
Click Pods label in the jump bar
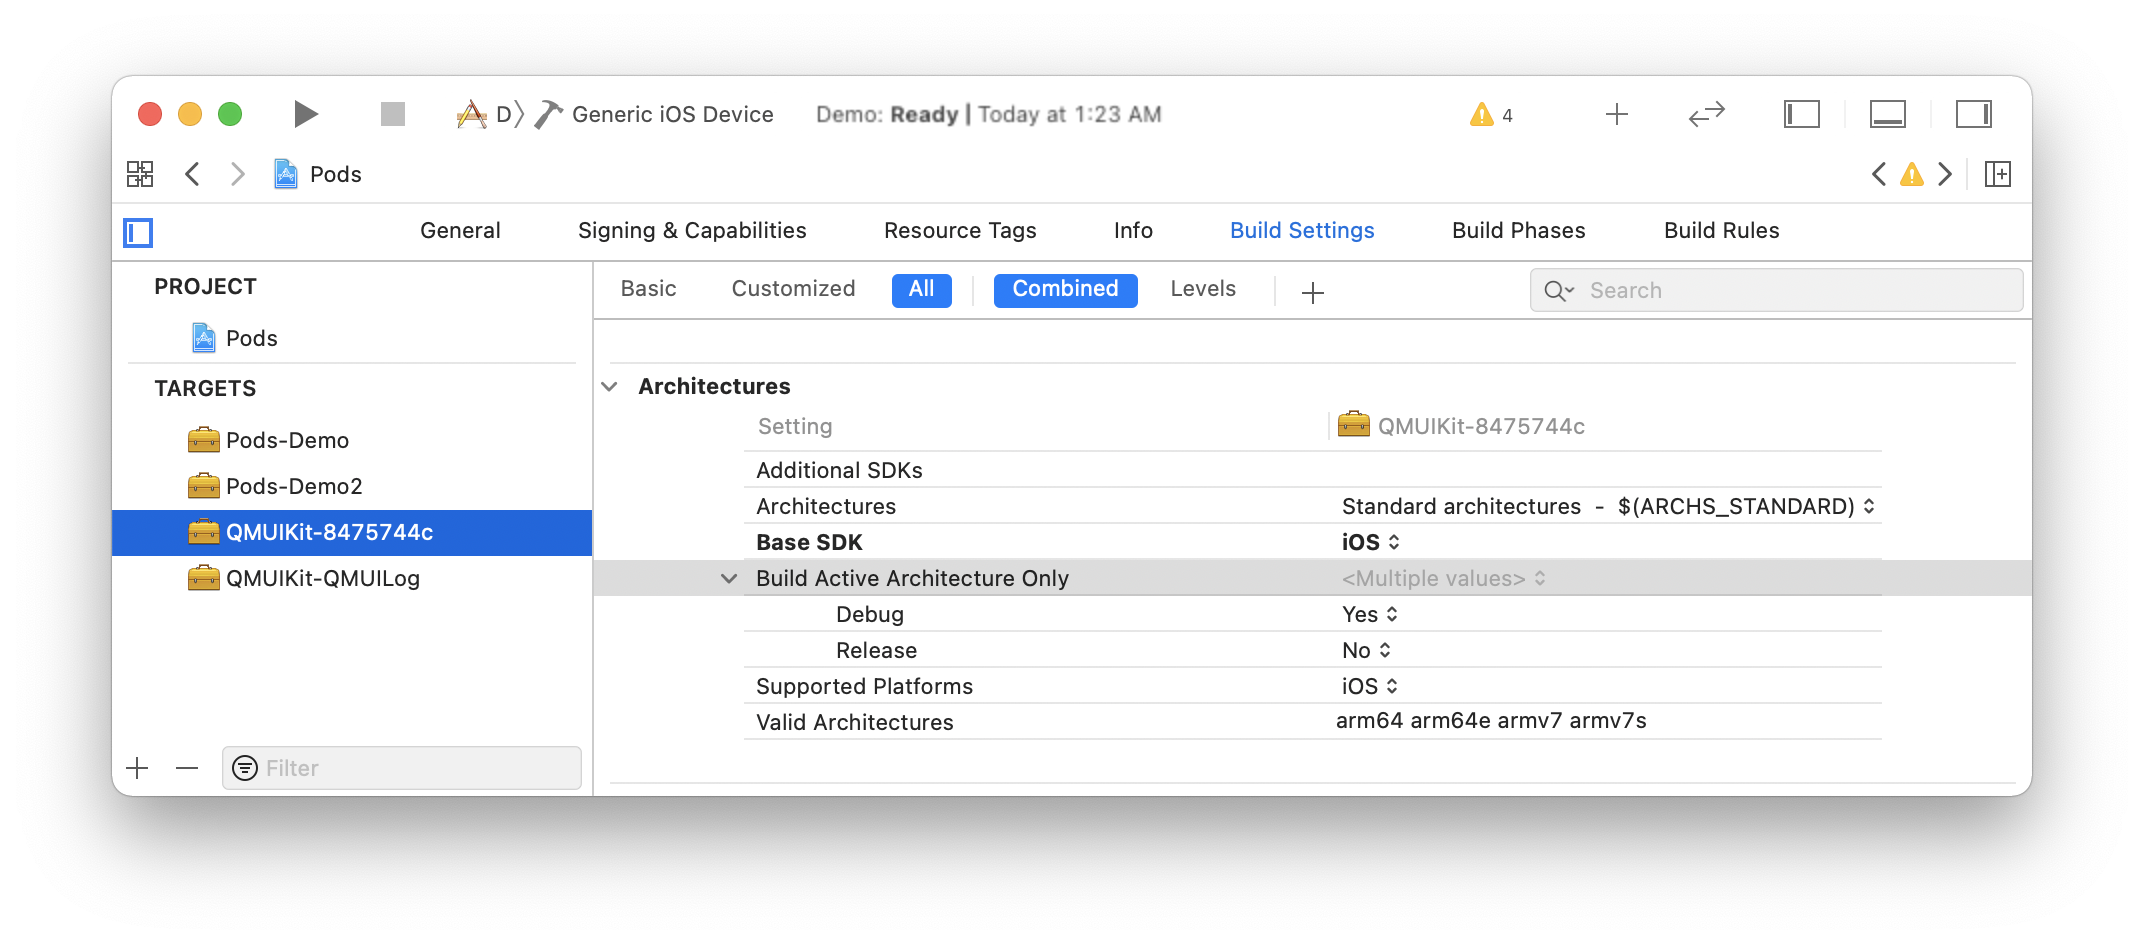click(x=336, y=174)
